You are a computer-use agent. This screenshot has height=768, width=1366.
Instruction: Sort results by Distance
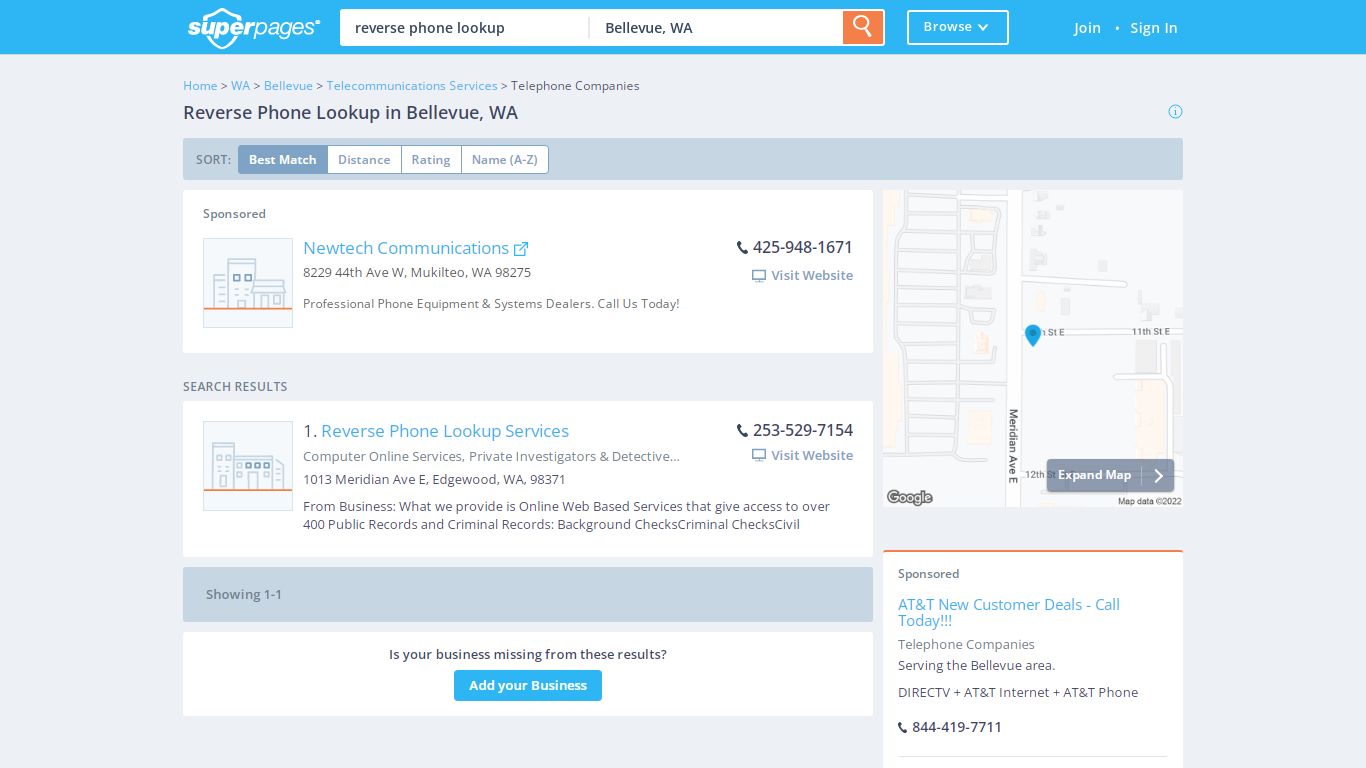[x=364, y=160]
